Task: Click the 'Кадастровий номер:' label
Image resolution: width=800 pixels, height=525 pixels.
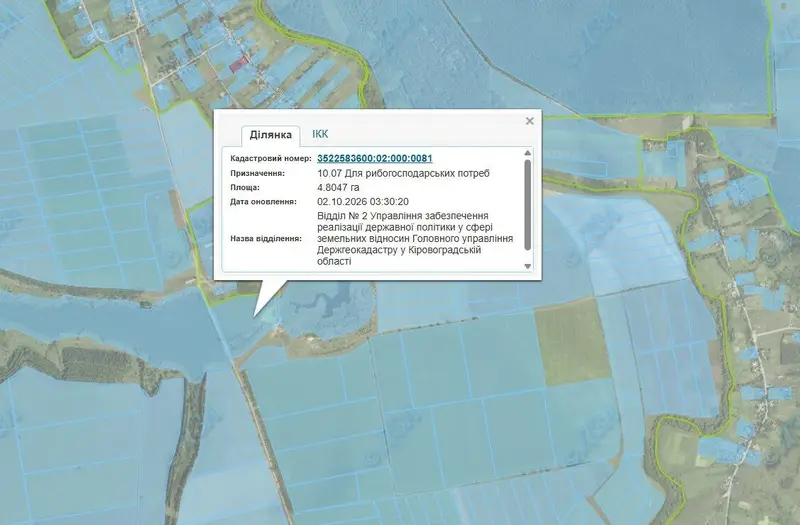Action: pos(270,158)
